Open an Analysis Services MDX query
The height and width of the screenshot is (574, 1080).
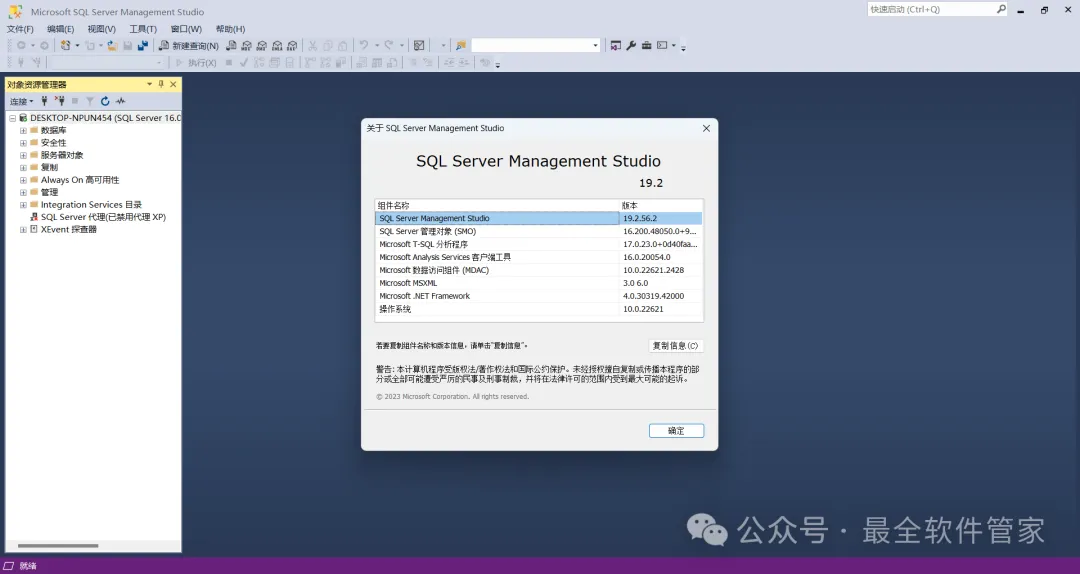[247, 45]
